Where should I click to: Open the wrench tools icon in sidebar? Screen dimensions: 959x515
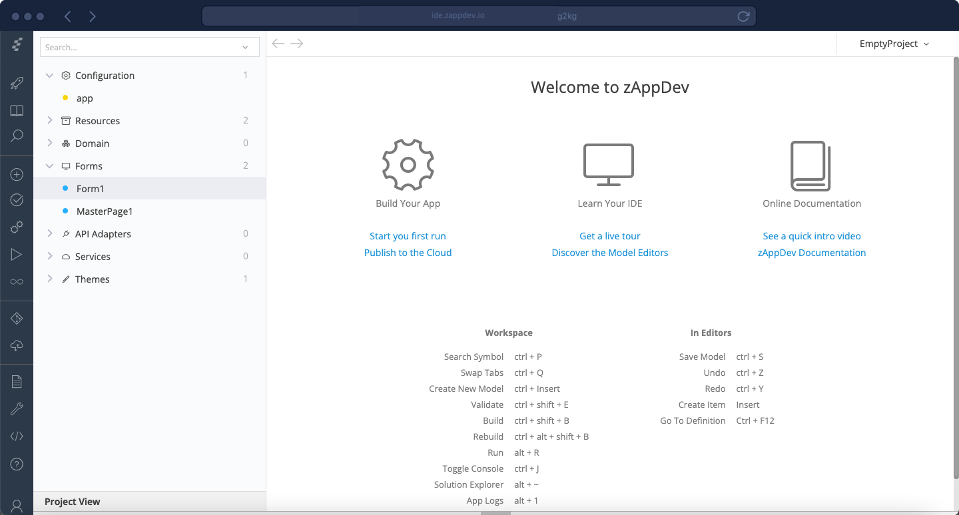pos(16,409)
